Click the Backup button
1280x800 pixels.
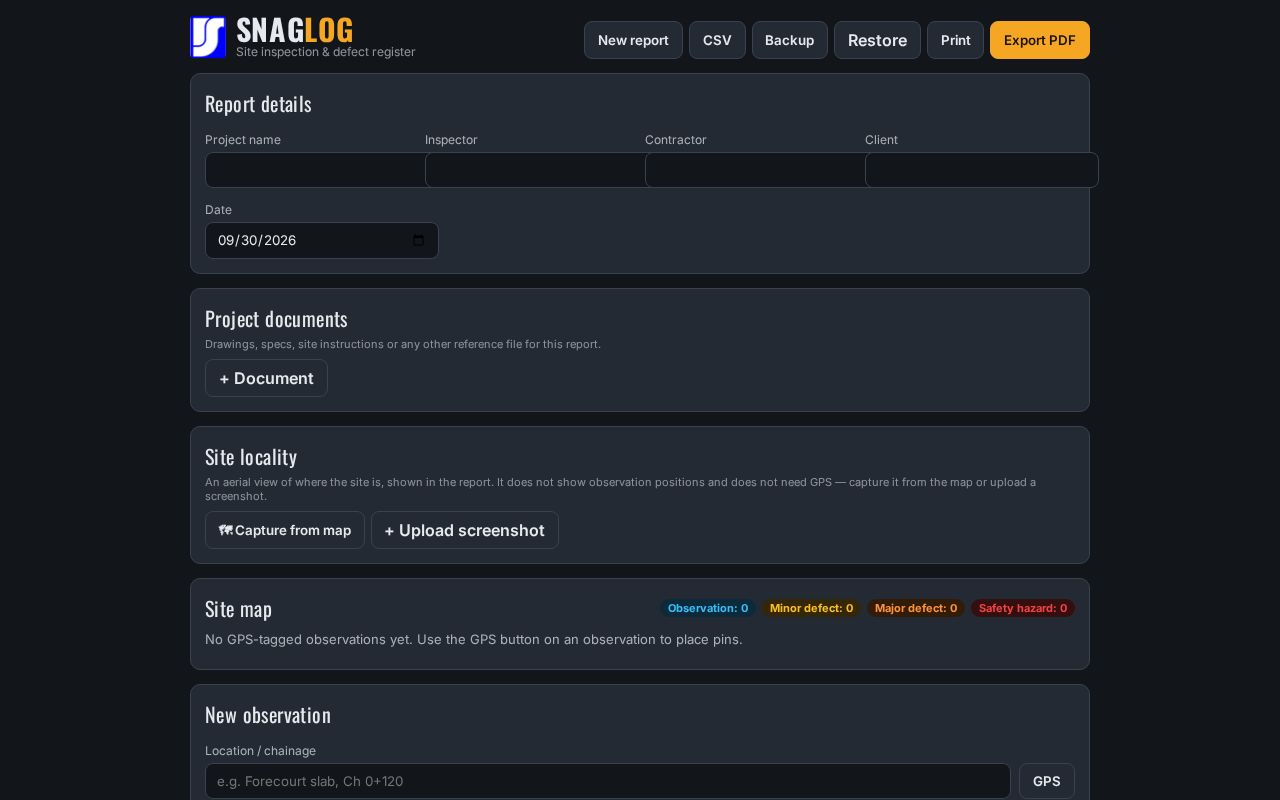pos(789,40)
